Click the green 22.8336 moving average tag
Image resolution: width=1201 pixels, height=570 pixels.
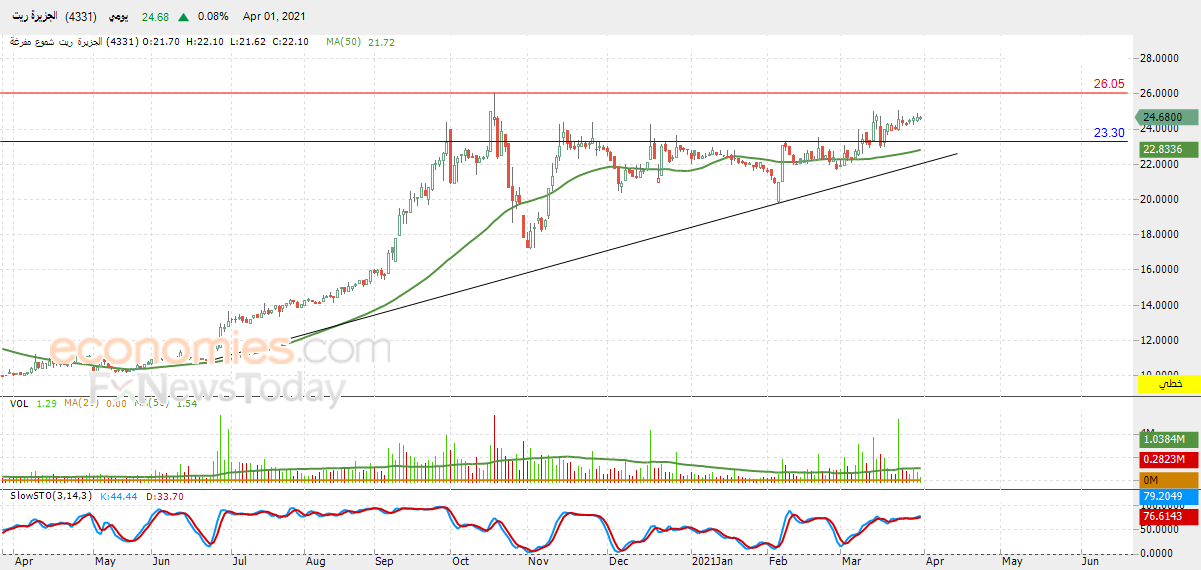tap(1169, 149)
